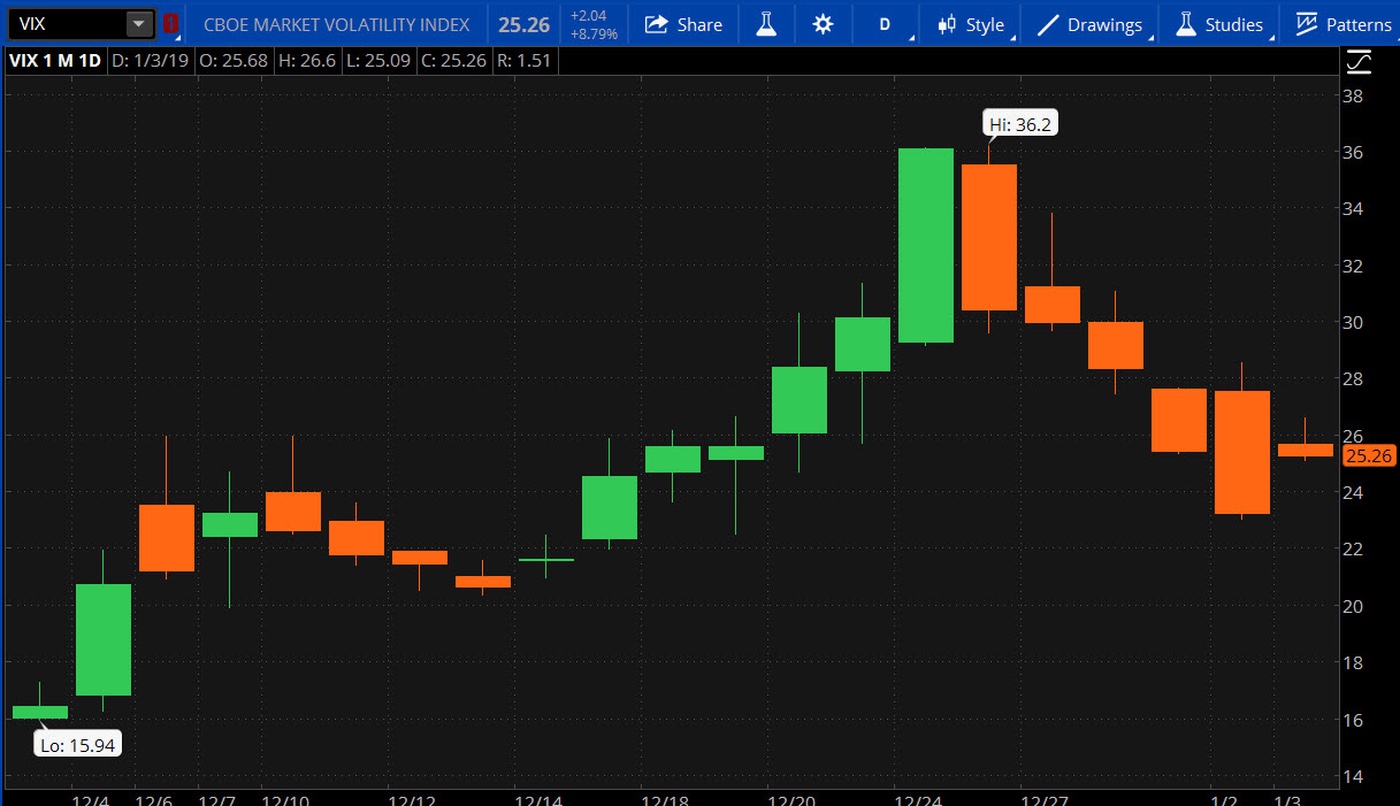This screenshot has height=806, width=1400.
Task: Click the chart scale toggle icon above the price axis
Action: [1359, 63]
